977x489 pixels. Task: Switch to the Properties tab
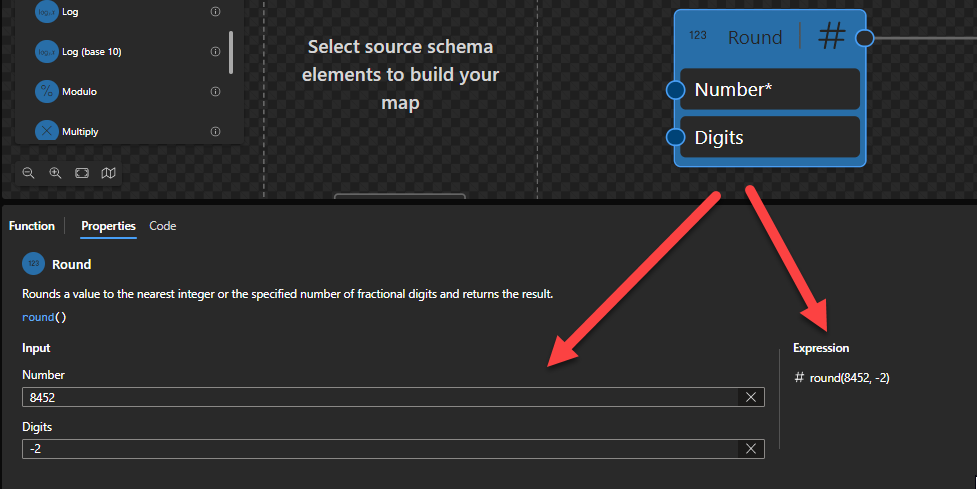pos(108,226)
